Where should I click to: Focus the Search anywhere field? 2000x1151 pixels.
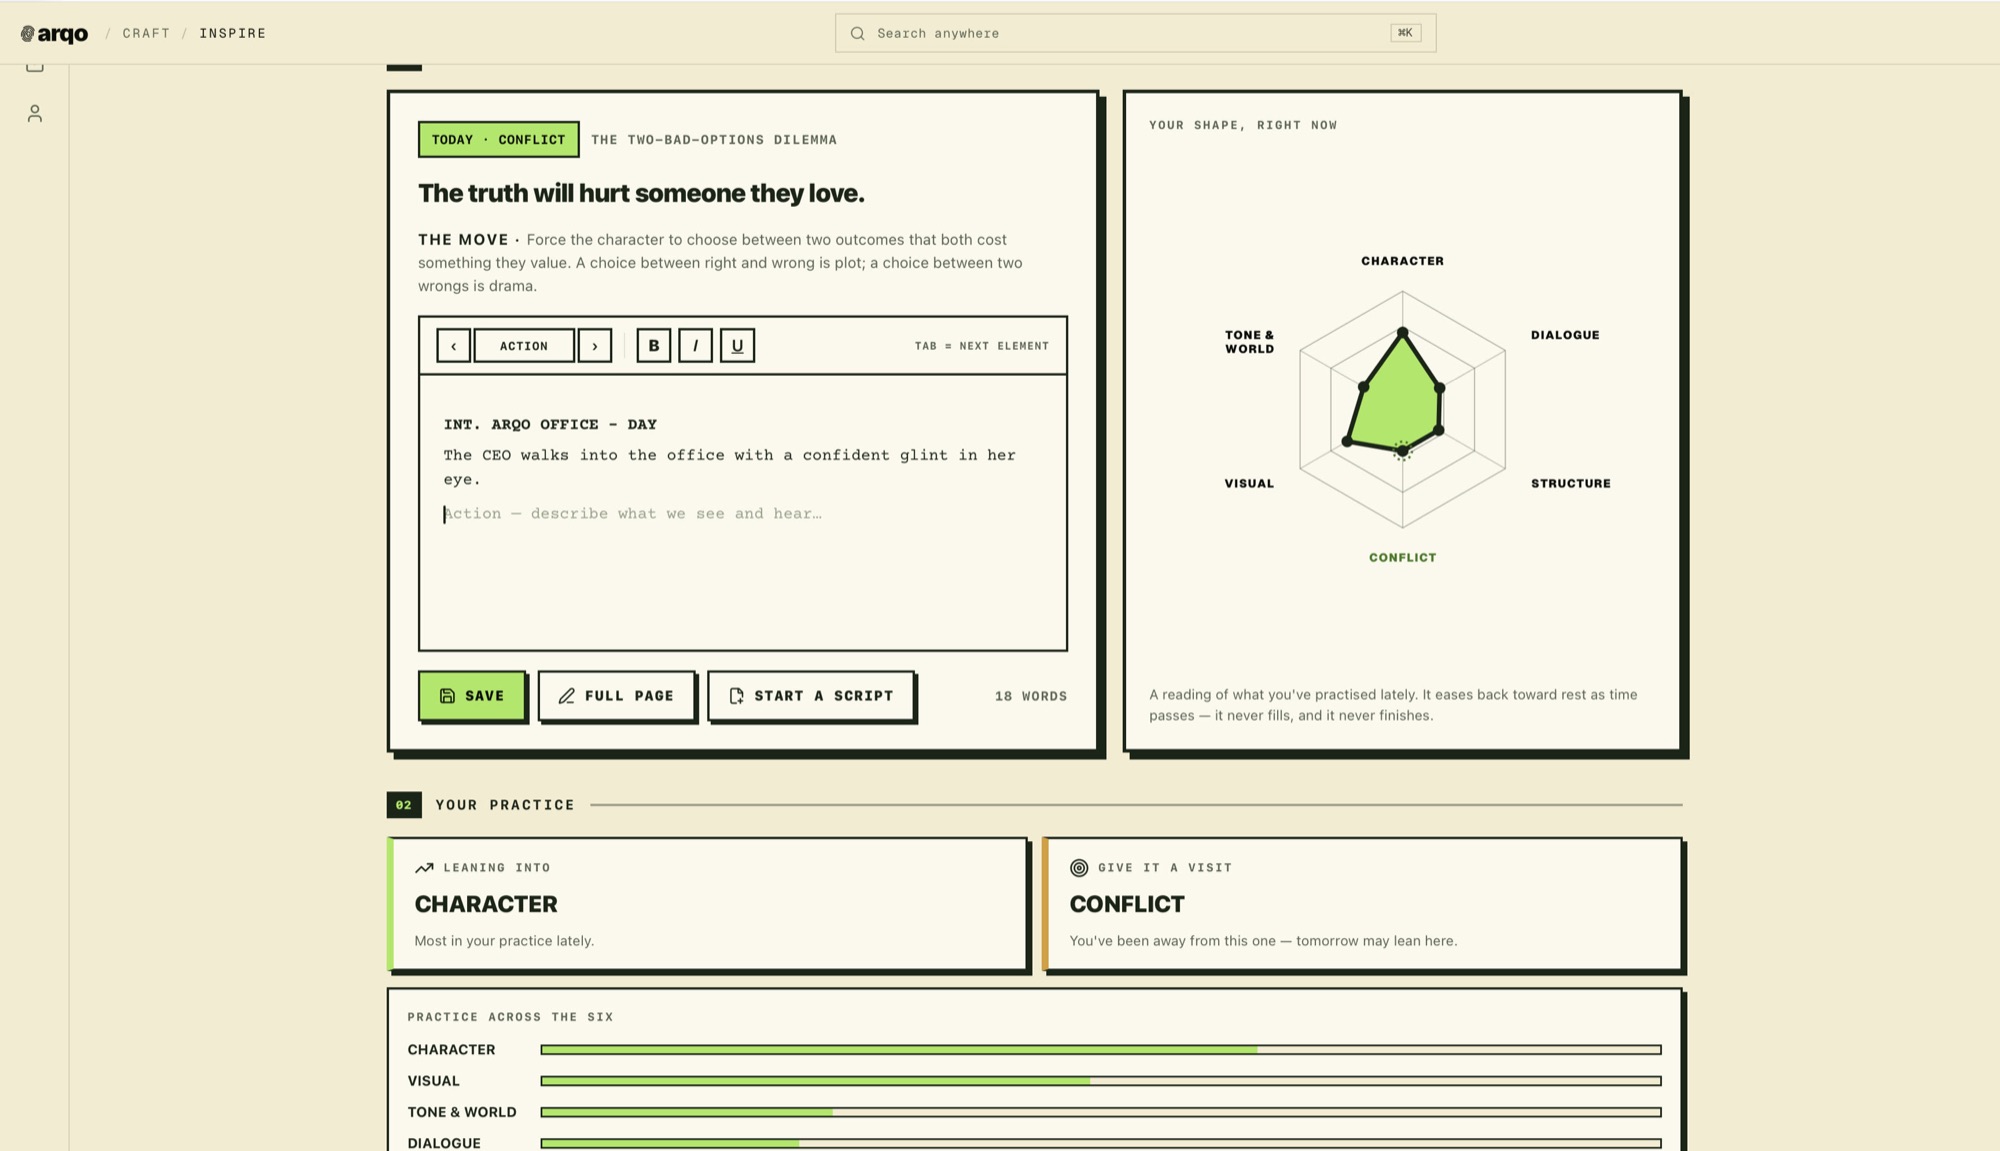[1135, 34]
